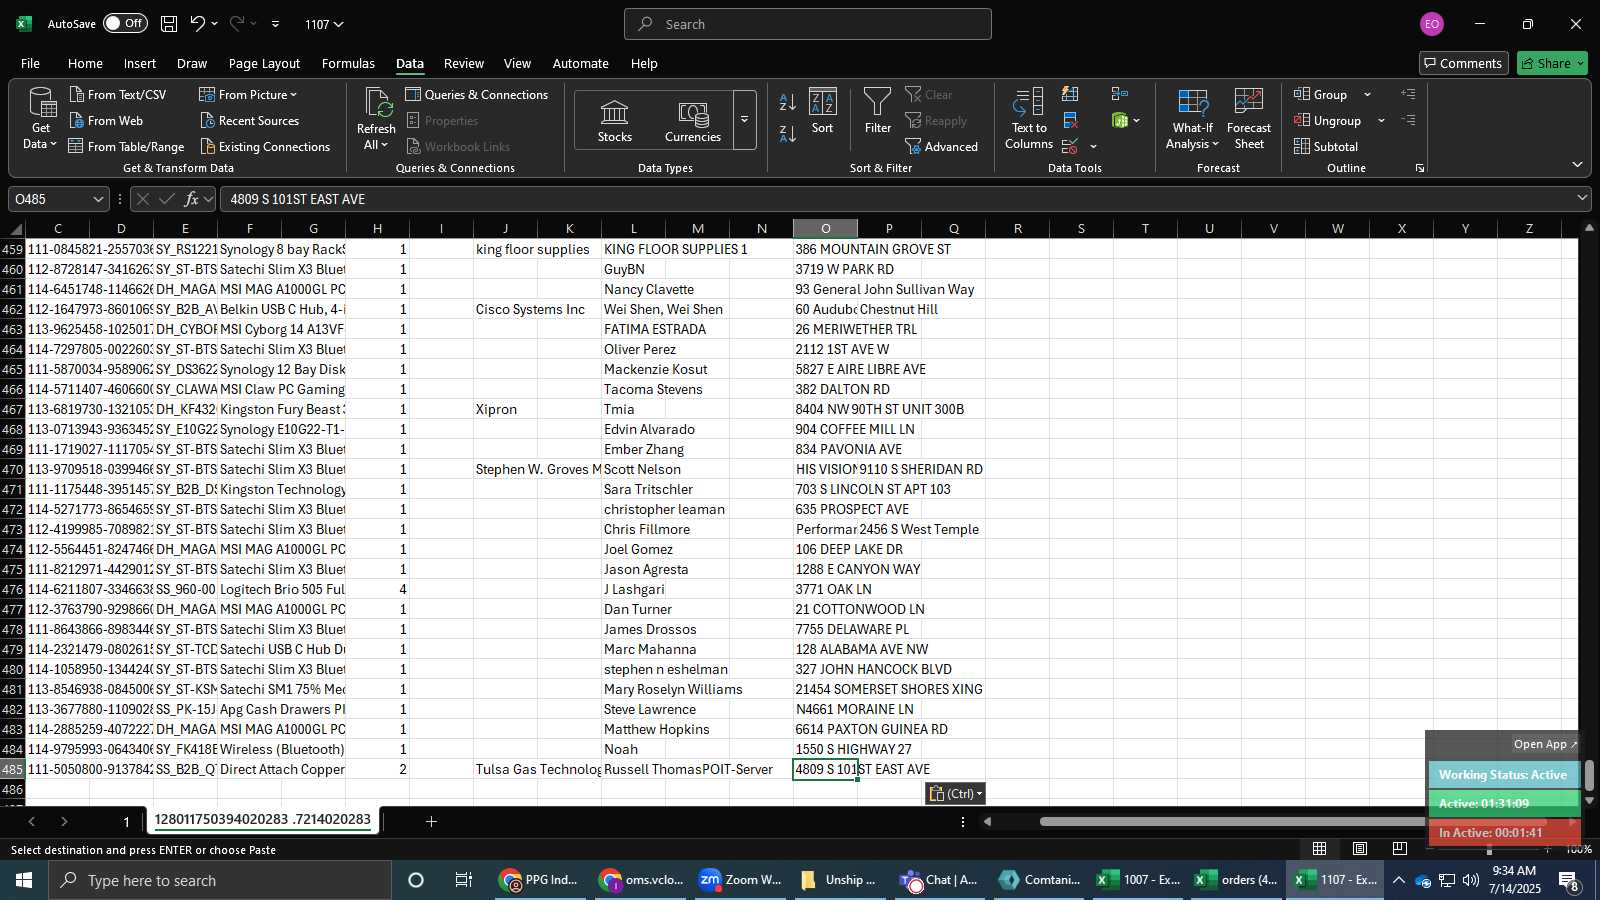Sort descending Z to A
1600x900 pixels.
coord(788,133)
